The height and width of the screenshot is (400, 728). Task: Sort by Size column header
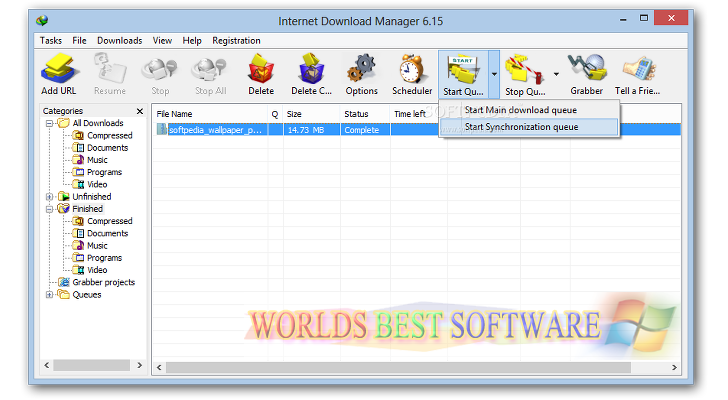(x=311, y=114)
